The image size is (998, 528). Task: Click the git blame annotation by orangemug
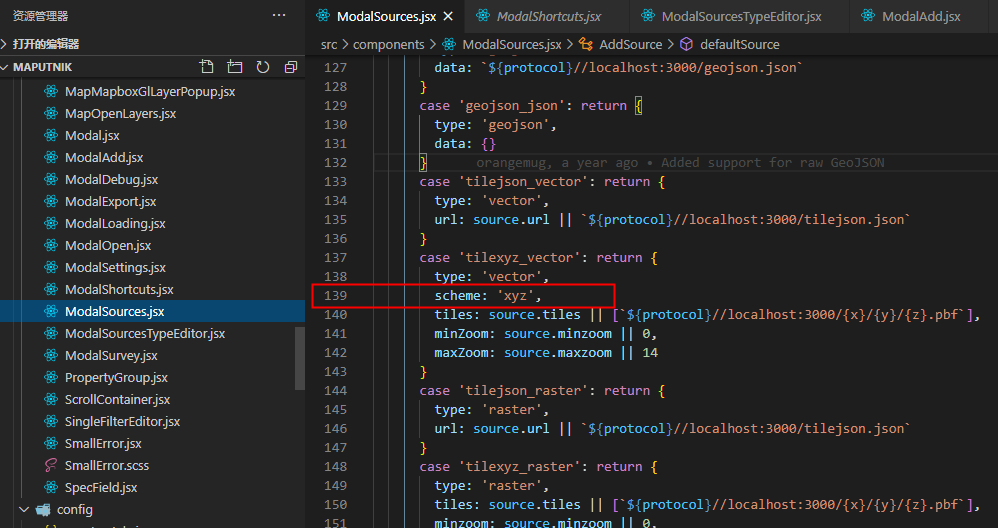click(x=680, y=163)
